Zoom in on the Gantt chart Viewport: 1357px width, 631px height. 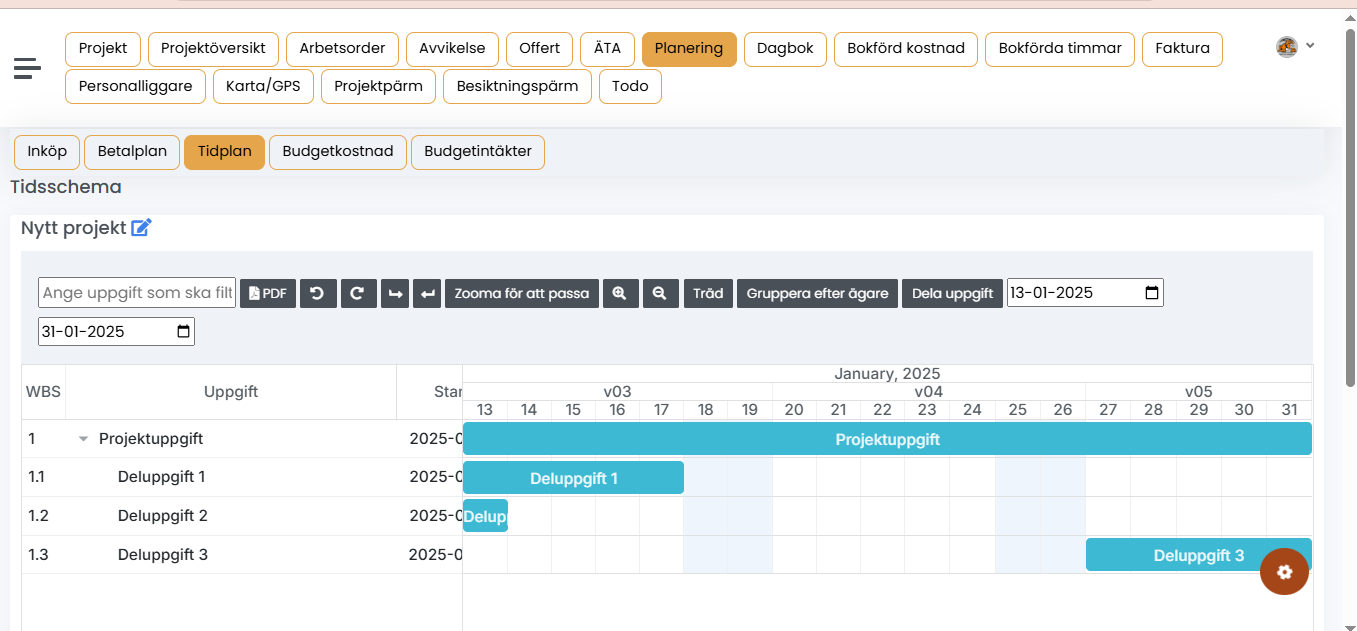620,293
